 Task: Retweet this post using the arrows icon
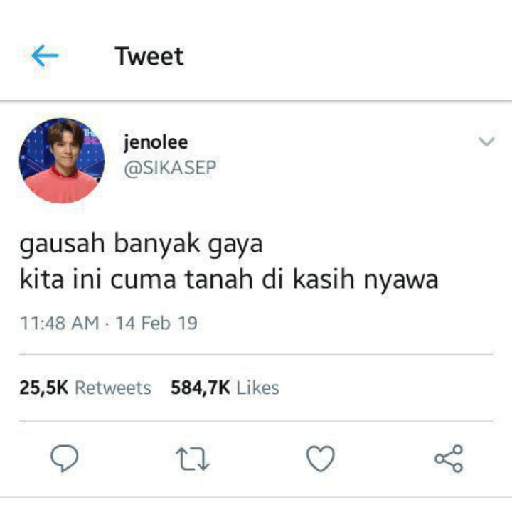point(192,459)
